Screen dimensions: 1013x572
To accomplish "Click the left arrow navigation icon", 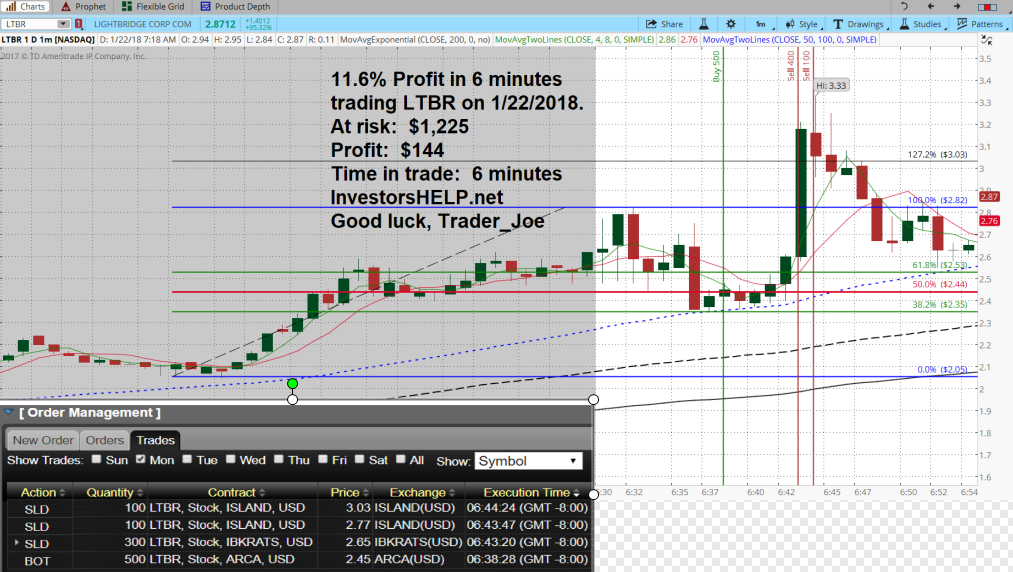I will [x=931, y=6].
